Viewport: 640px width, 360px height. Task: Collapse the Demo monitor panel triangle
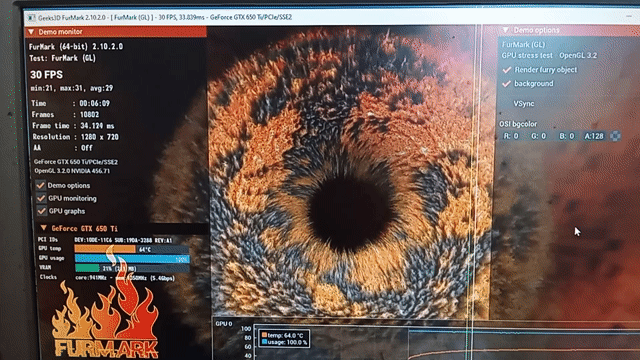(x=31, y=32)
